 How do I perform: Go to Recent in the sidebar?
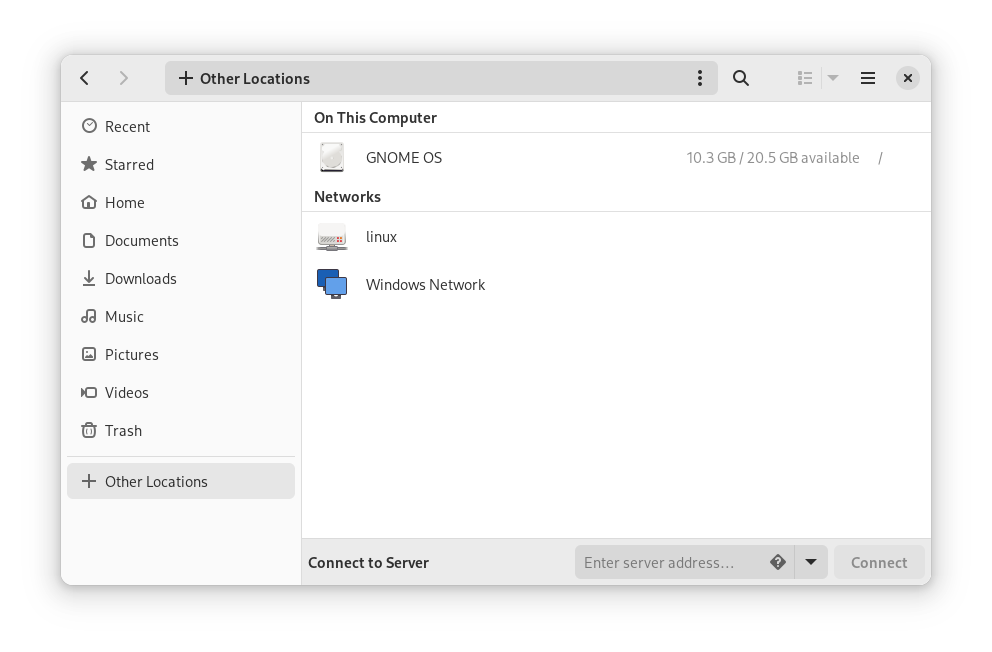click(127, 127)
